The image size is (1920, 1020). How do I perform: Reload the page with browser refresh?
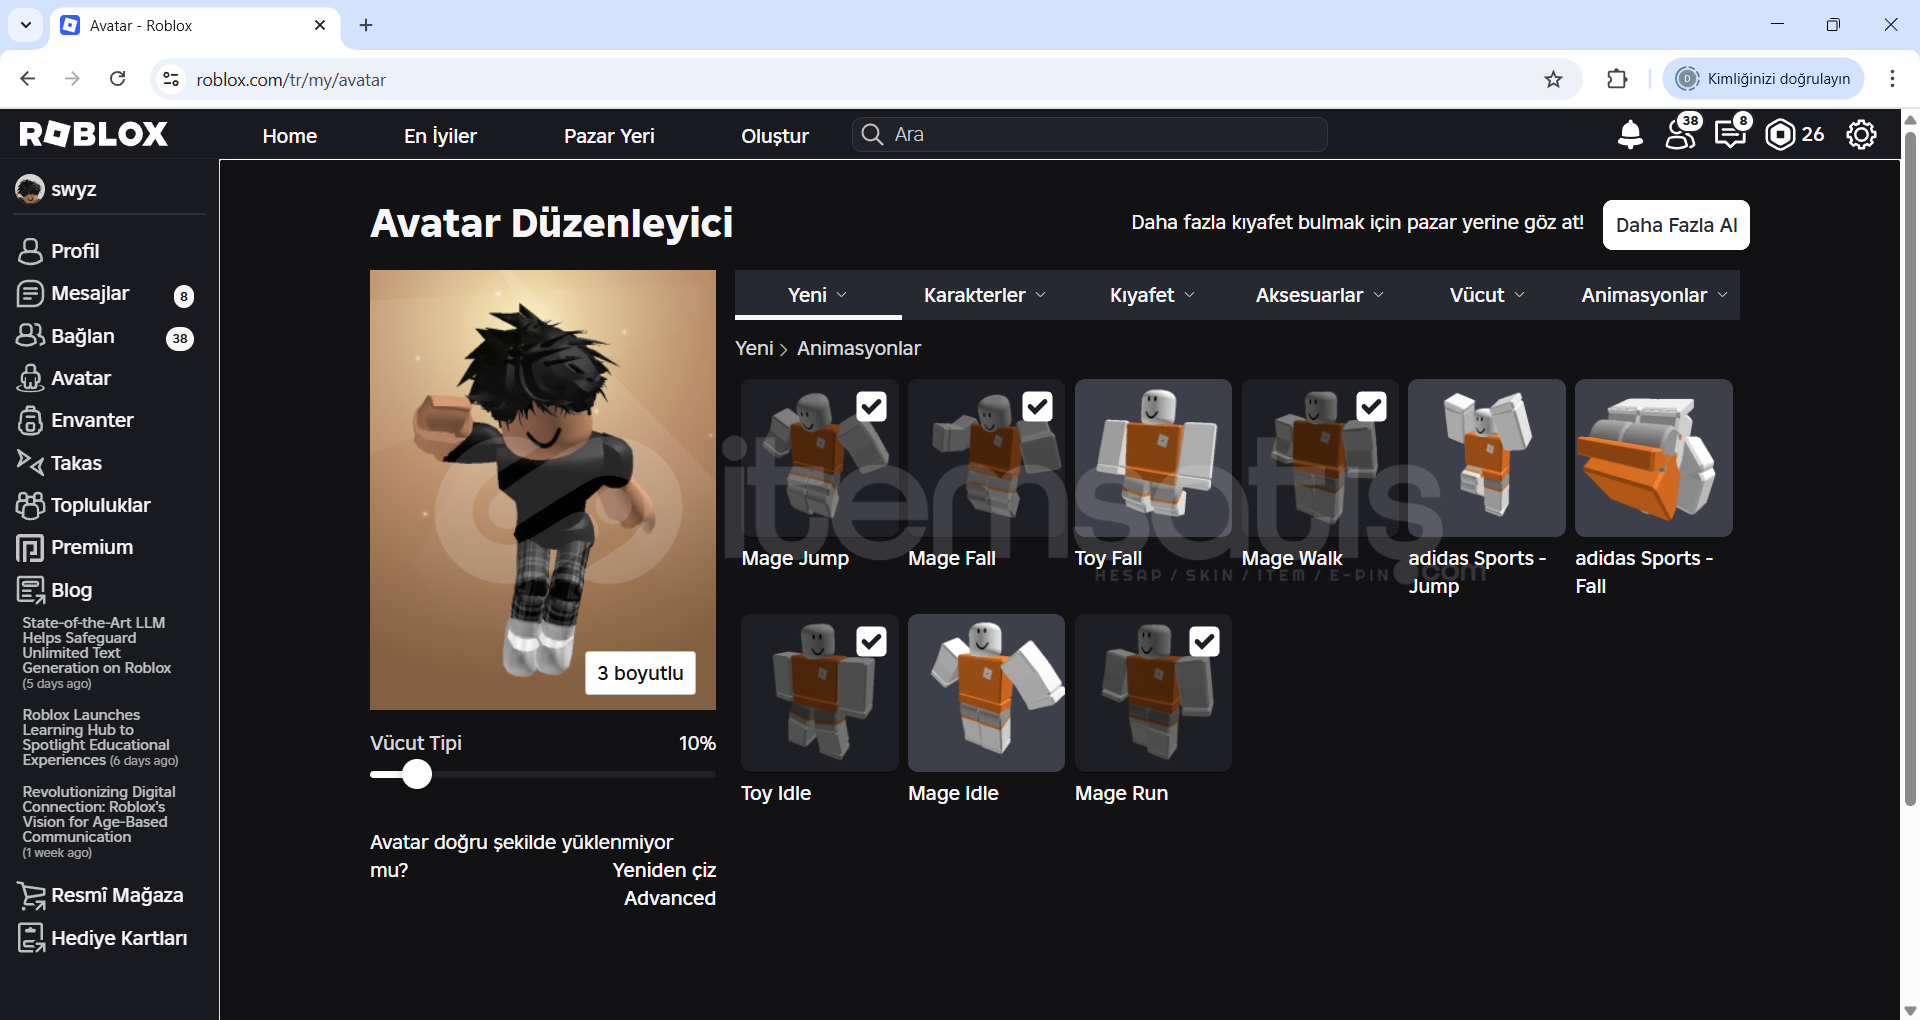(117, 79)
